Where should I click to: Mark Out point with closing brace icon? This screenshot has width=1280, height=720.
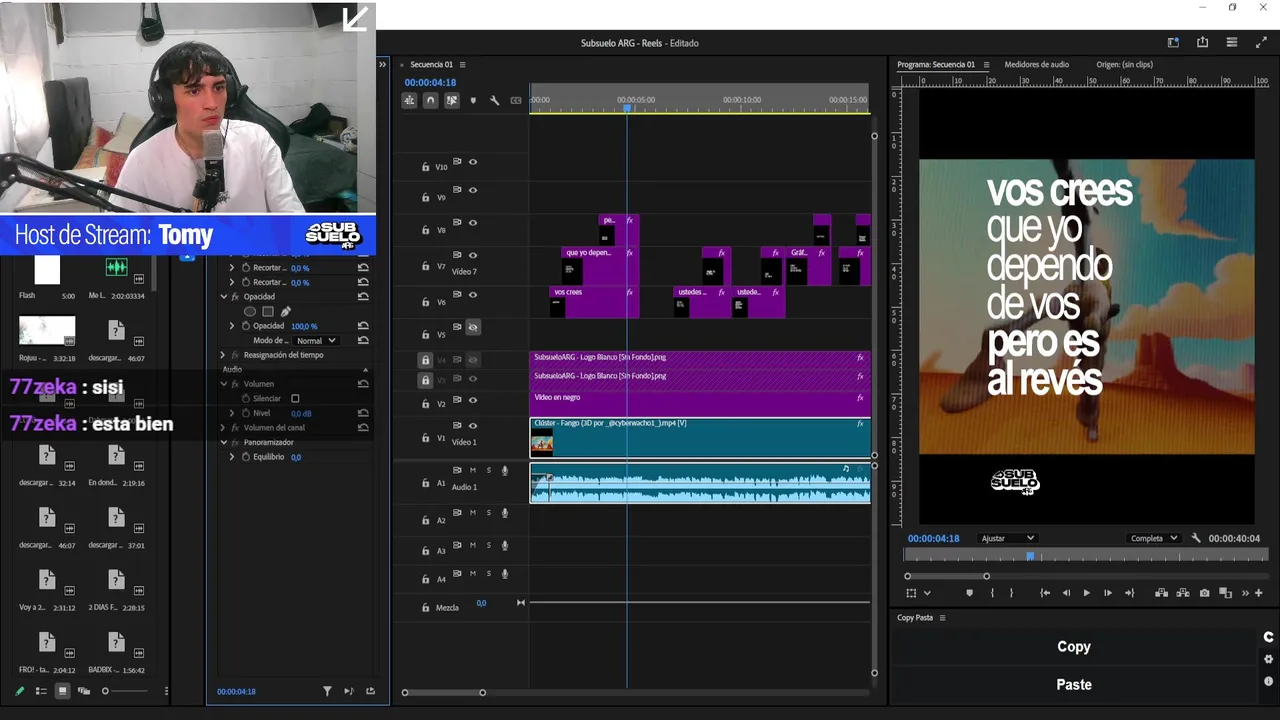1011,593
